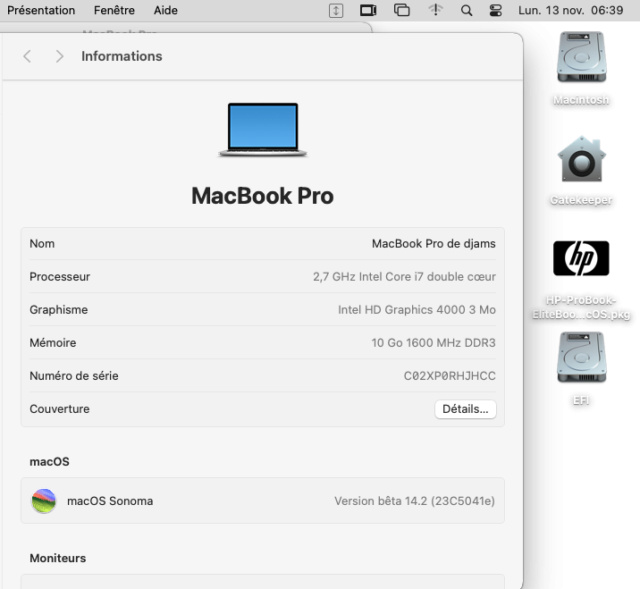Open the Aide menu
Screen dimensions: 640x589
(165, 10)
